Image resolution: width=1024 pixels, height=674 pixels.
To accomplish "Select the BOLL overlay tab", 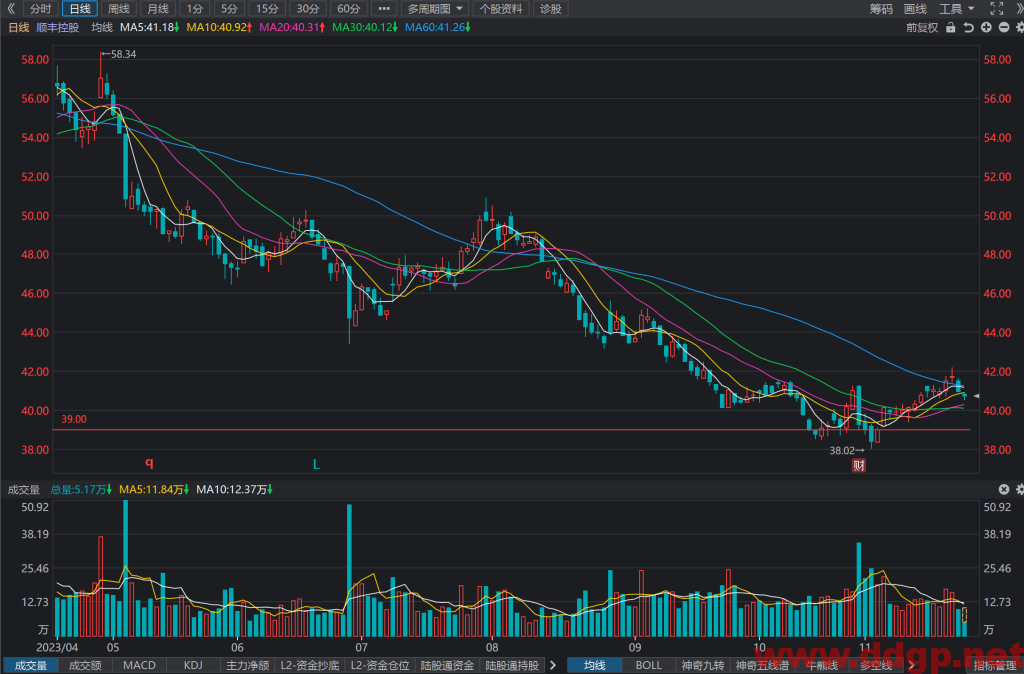I will (648, 665).
